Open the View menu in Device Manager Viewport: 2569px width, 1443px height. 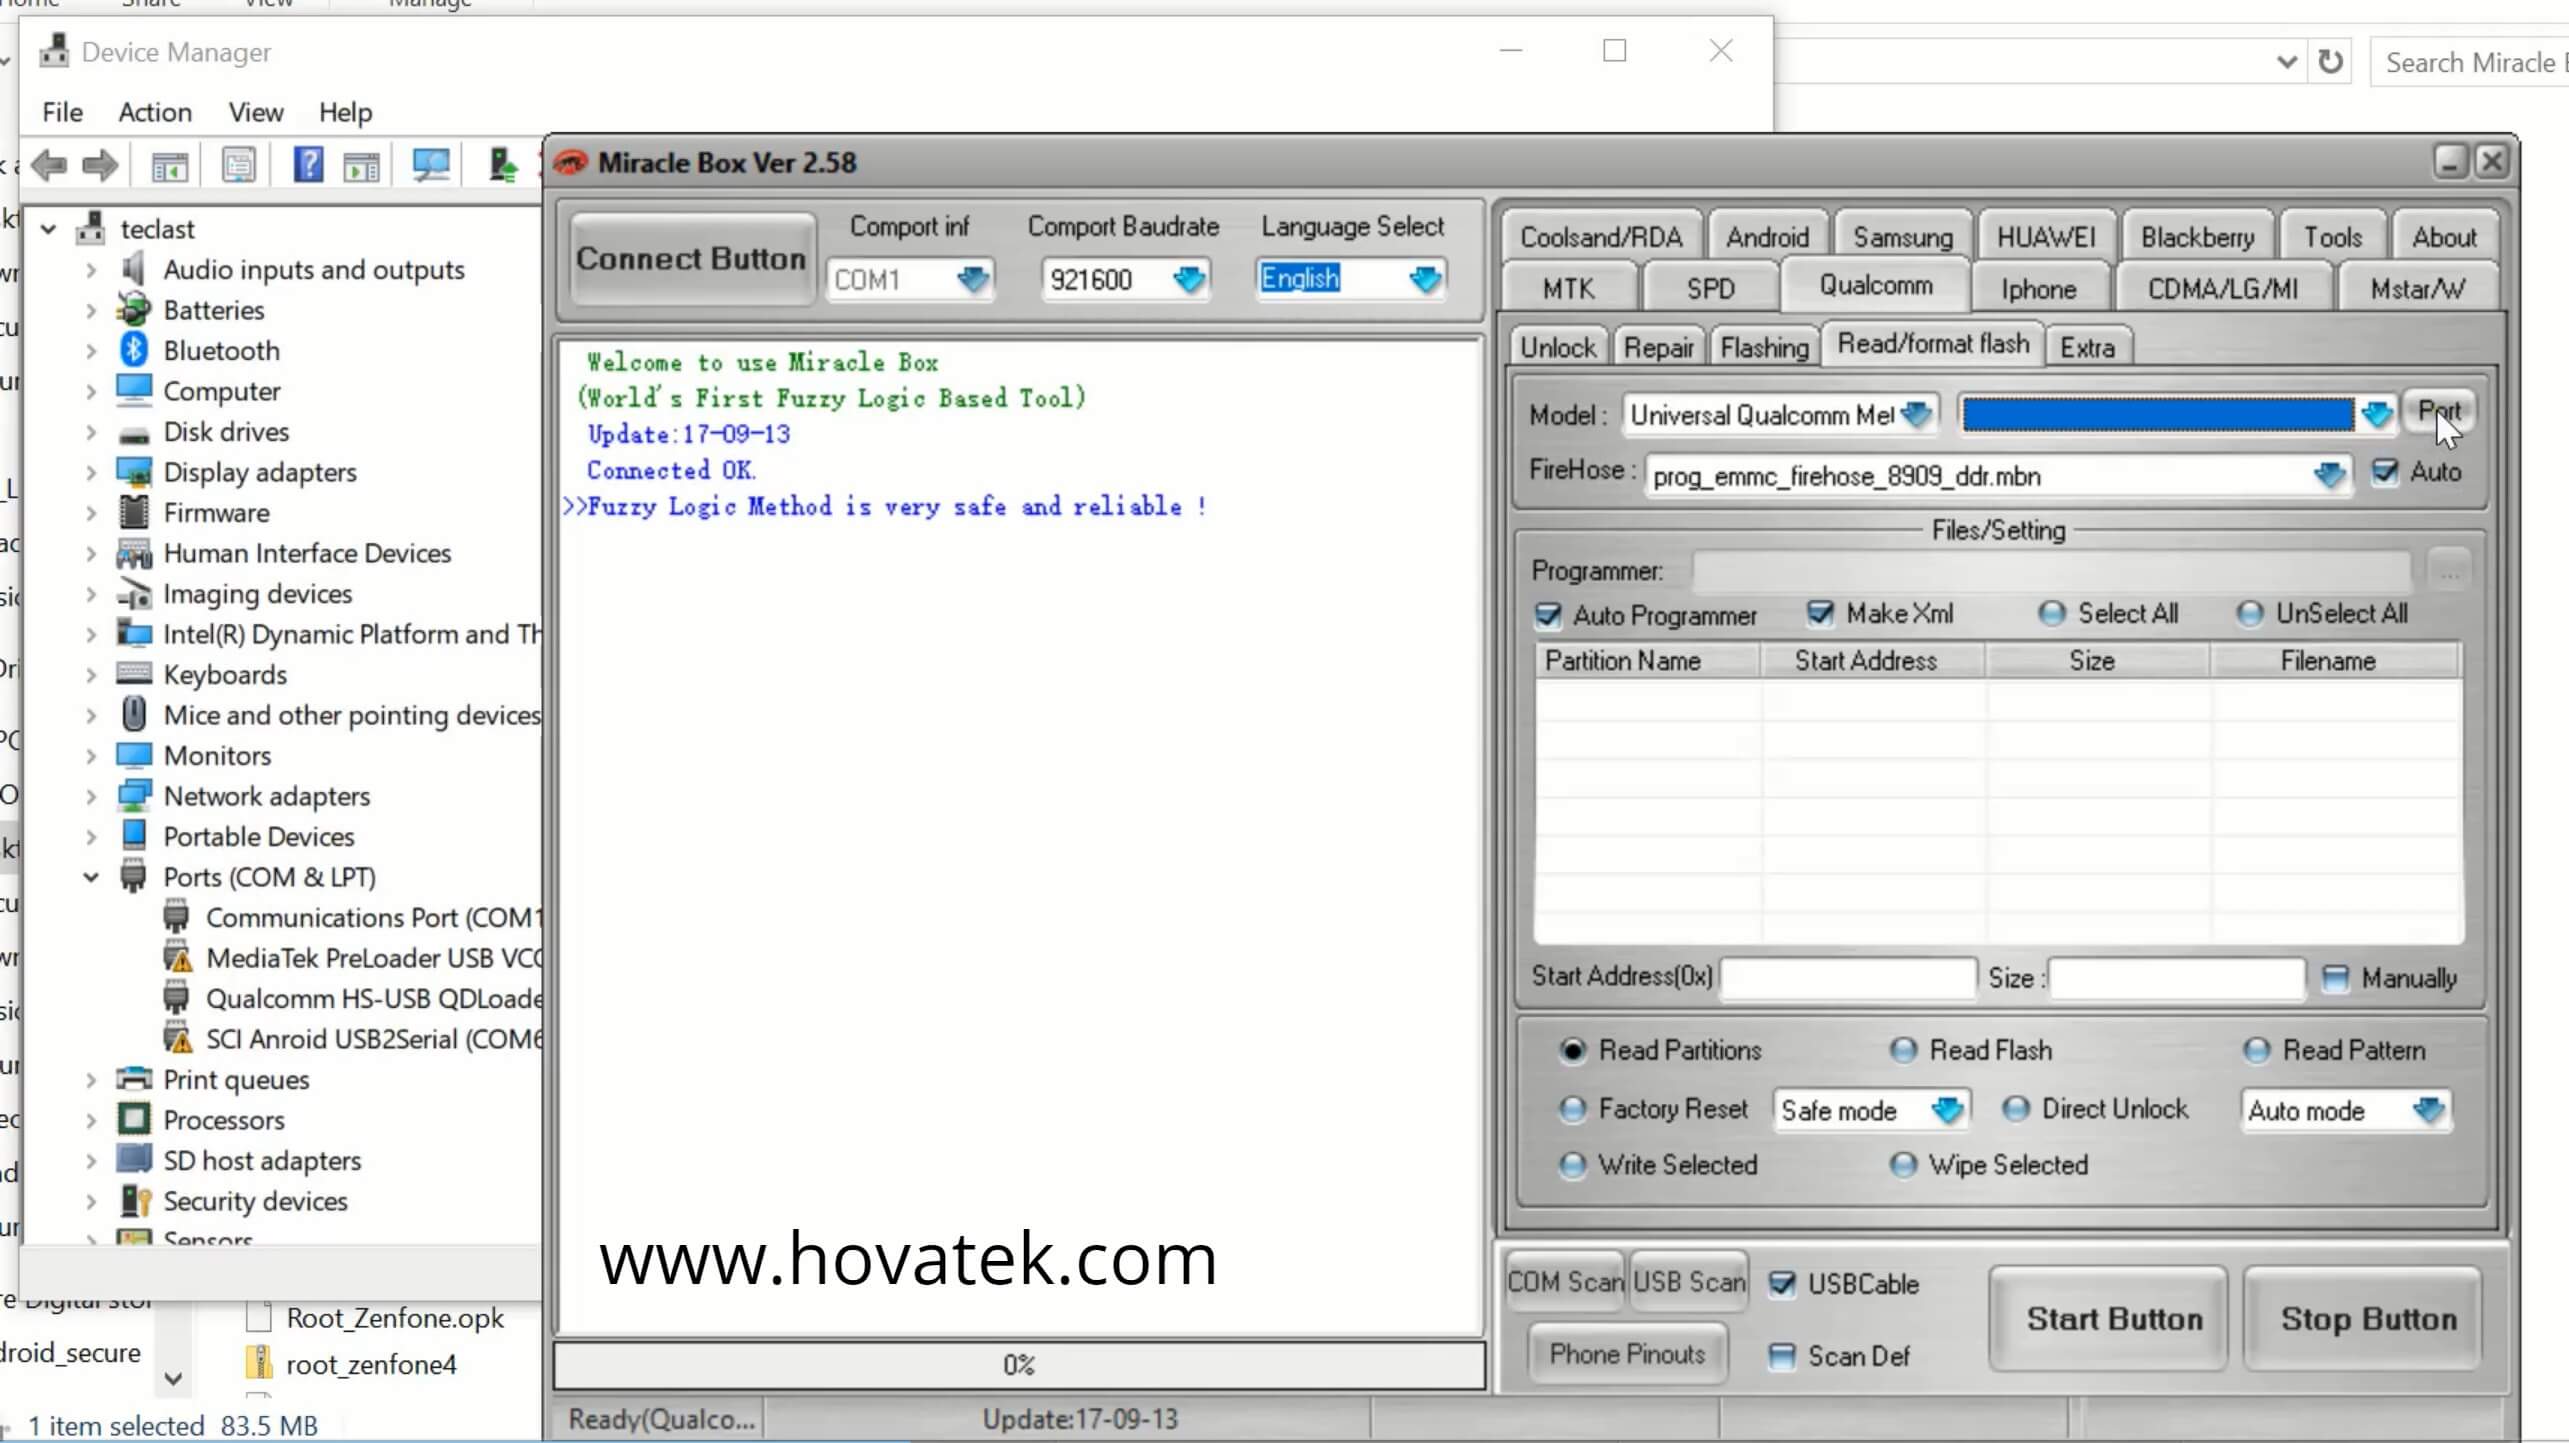(256, 112)
